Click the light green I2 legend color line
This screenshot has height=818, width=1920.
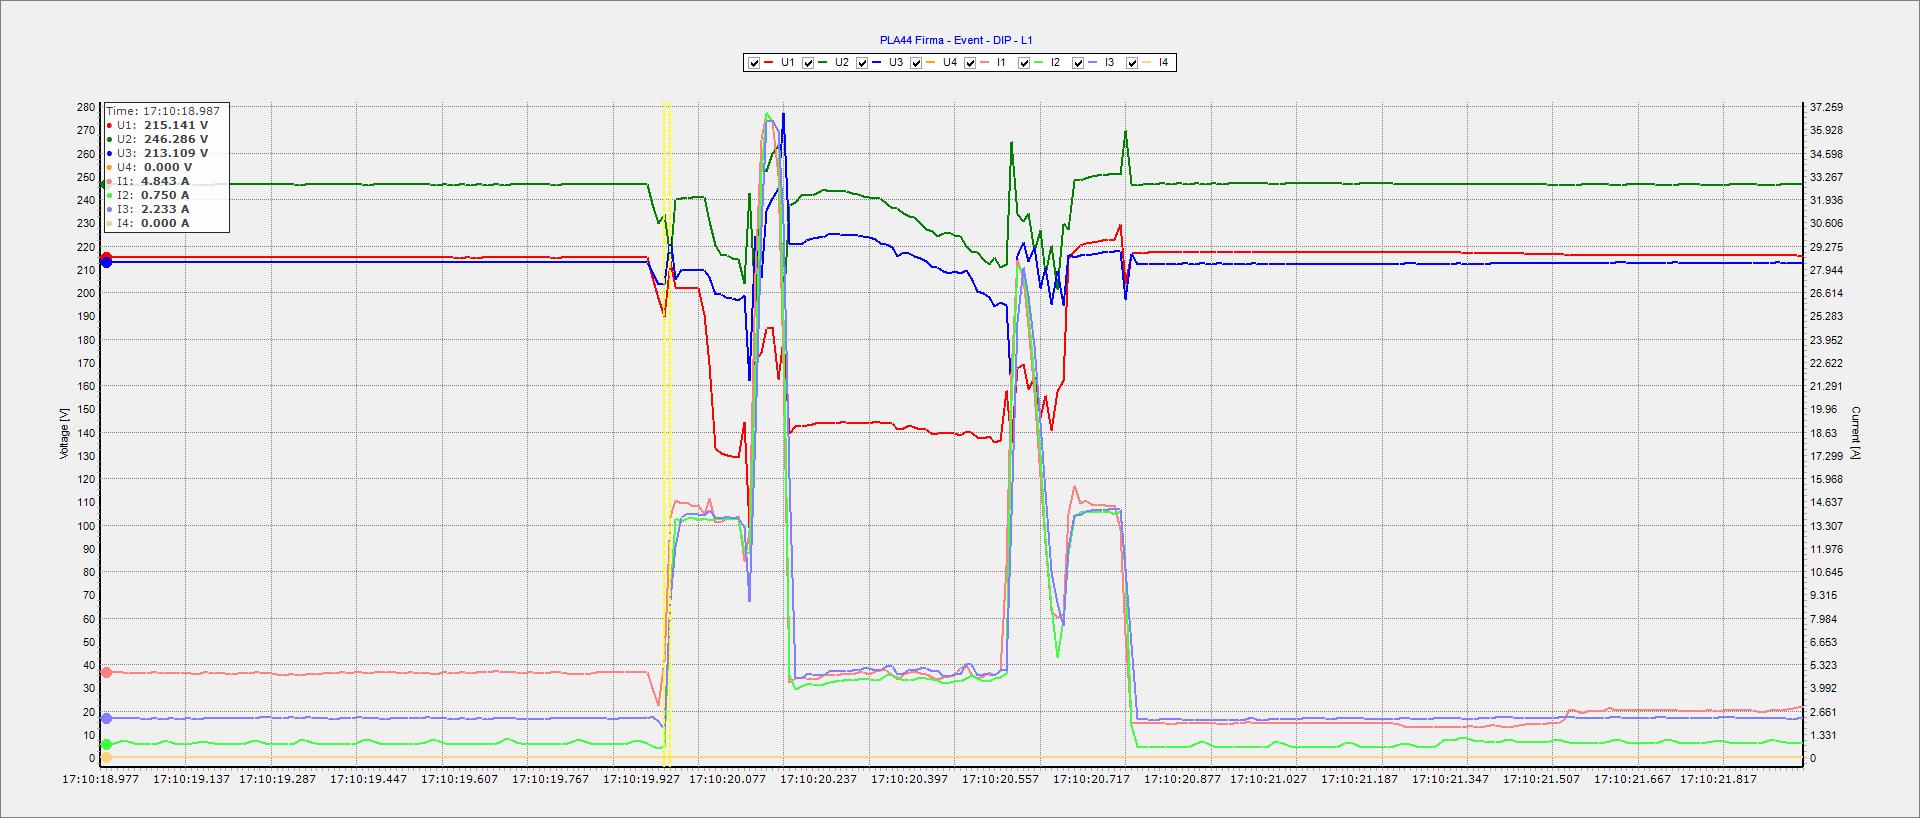[x=1039, y=63]
